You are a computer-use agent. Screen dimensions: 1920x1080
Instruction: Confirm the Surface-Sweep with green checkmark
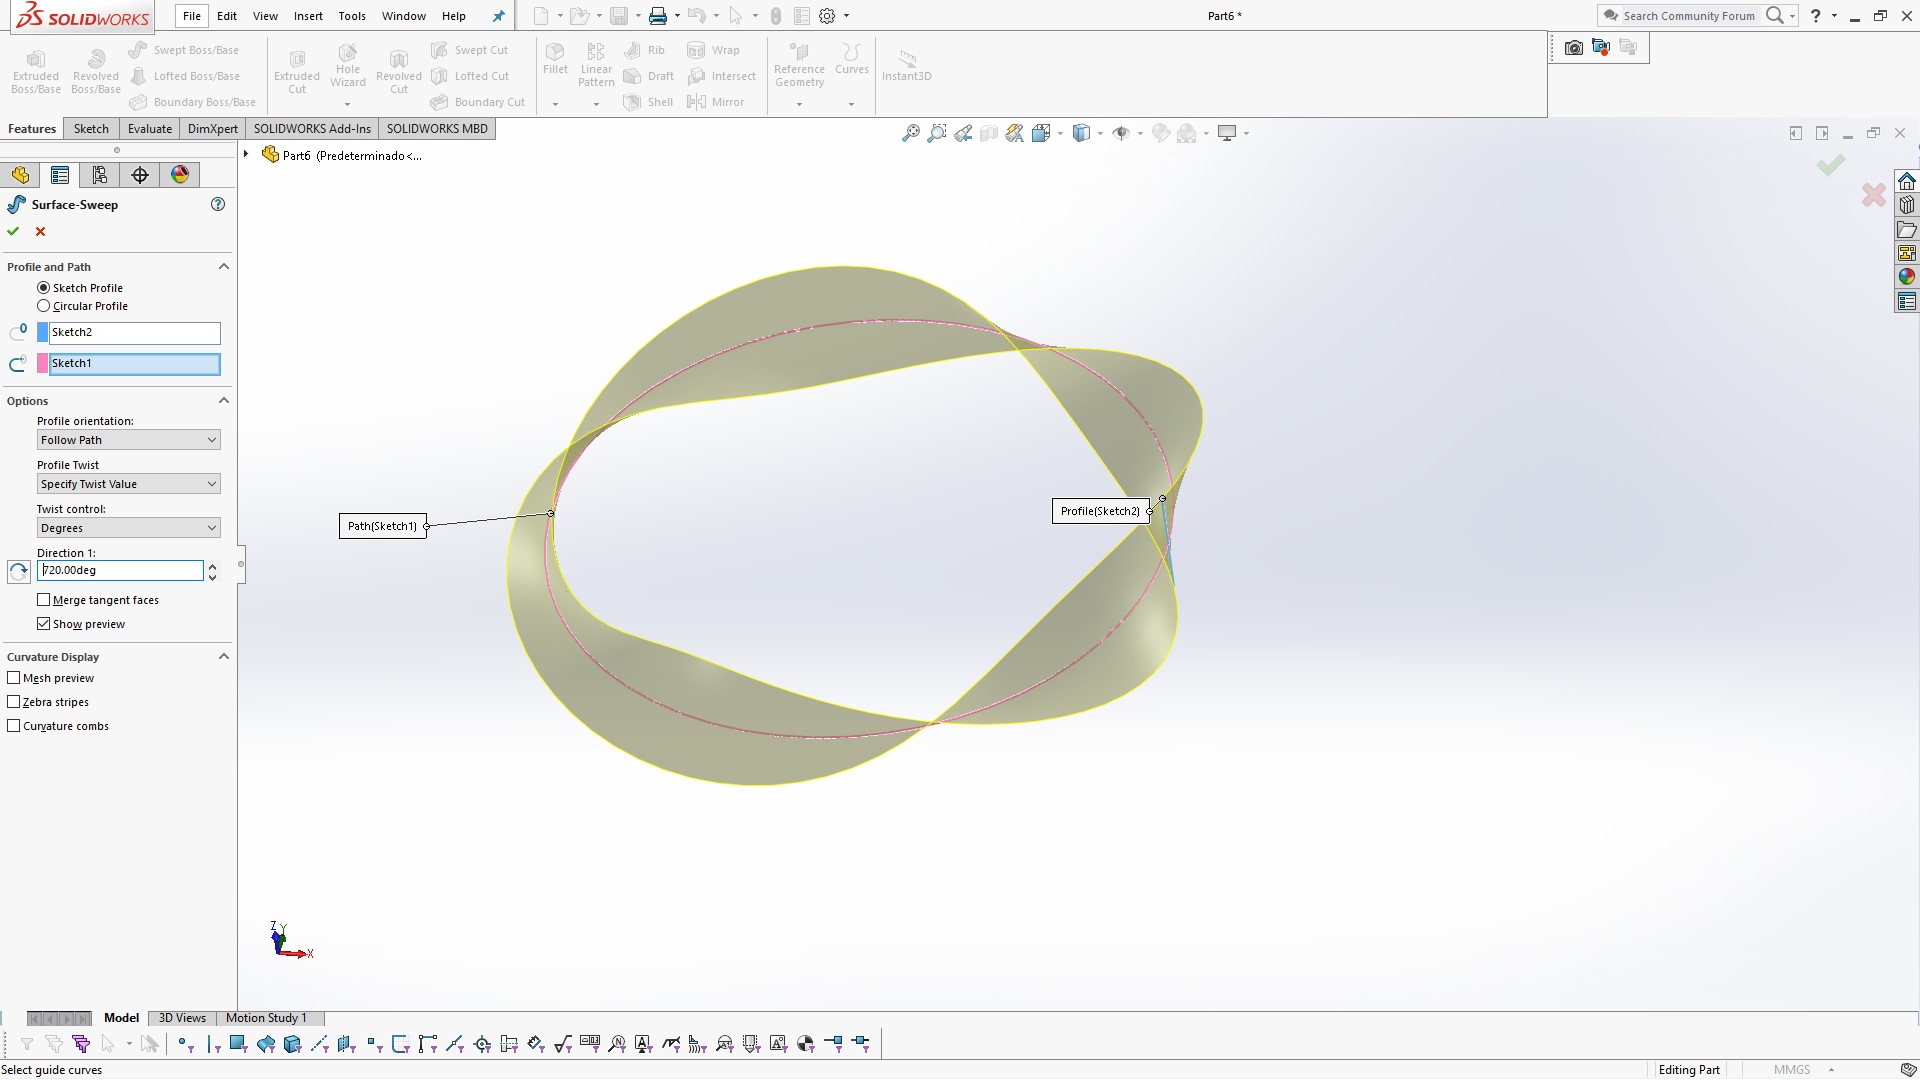pos(13,231)
